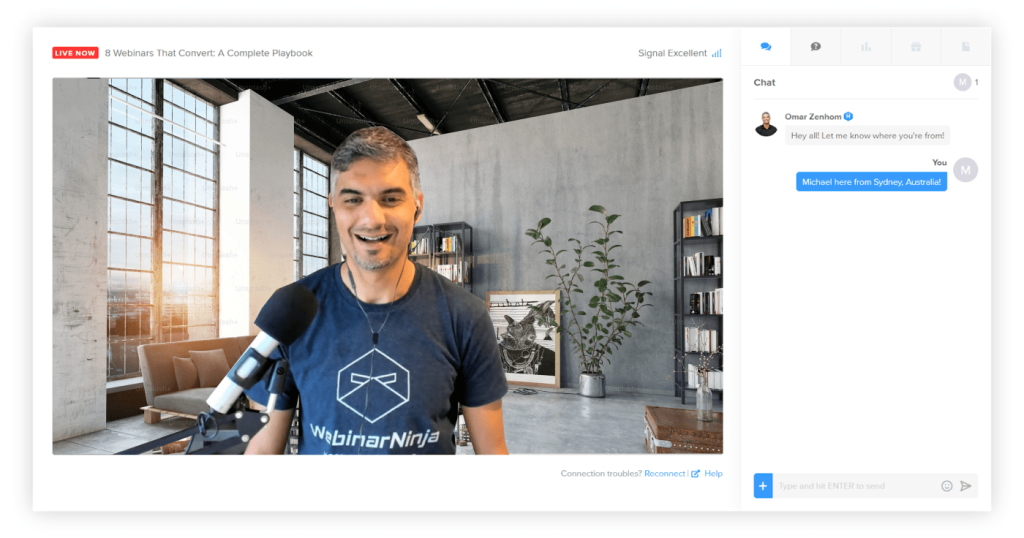Screen dimensions: 1024x538
Task: Click the chat message input field
Action: 855,486
